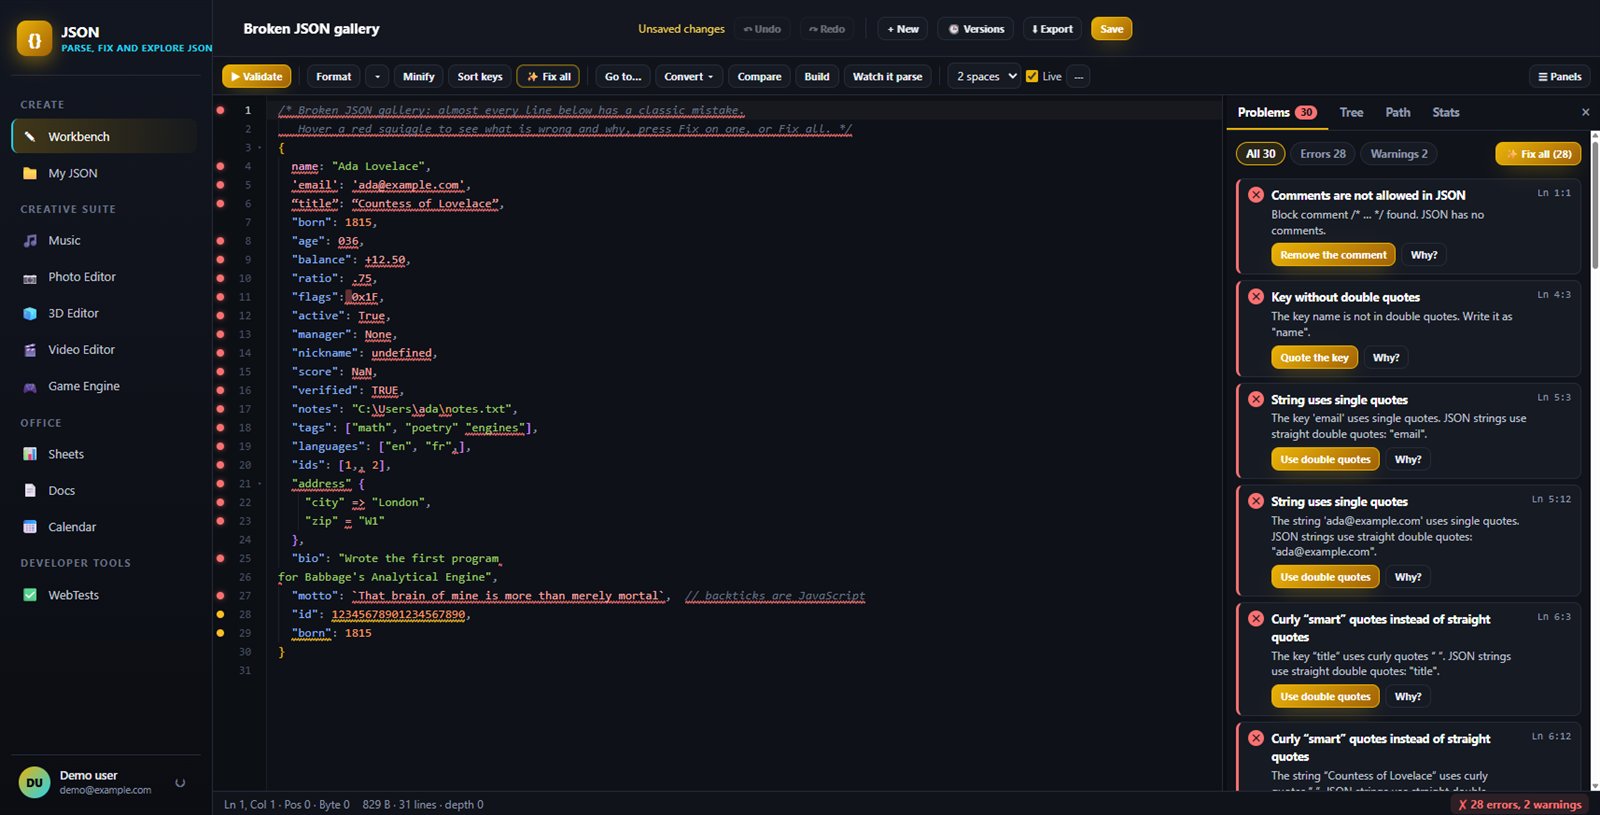Click the warning marker on line 29
This screenshot has height=815, width=1600.
pyautogui.click(x=220, y=633)
